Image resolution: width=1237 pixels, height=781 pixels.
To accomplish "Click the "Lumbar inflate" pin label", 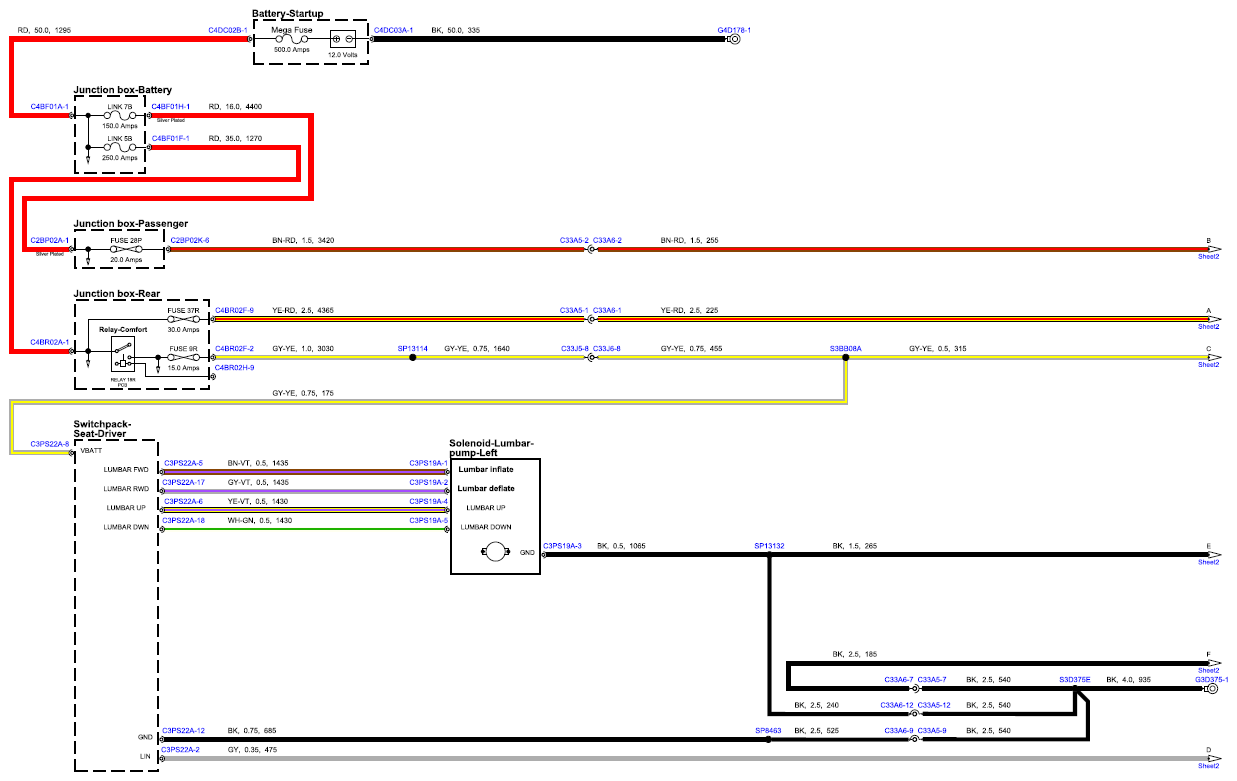I will (486, 469).
